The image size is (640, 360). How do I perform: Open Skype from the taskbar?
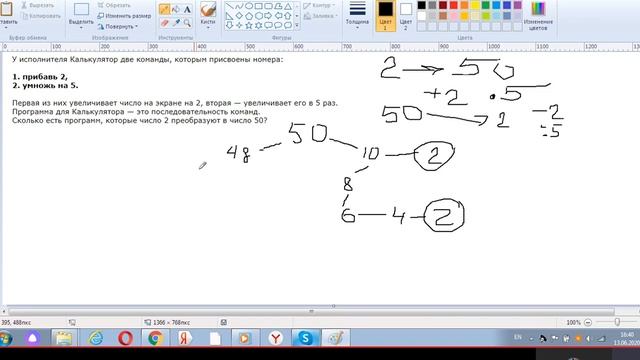(305, 338)
